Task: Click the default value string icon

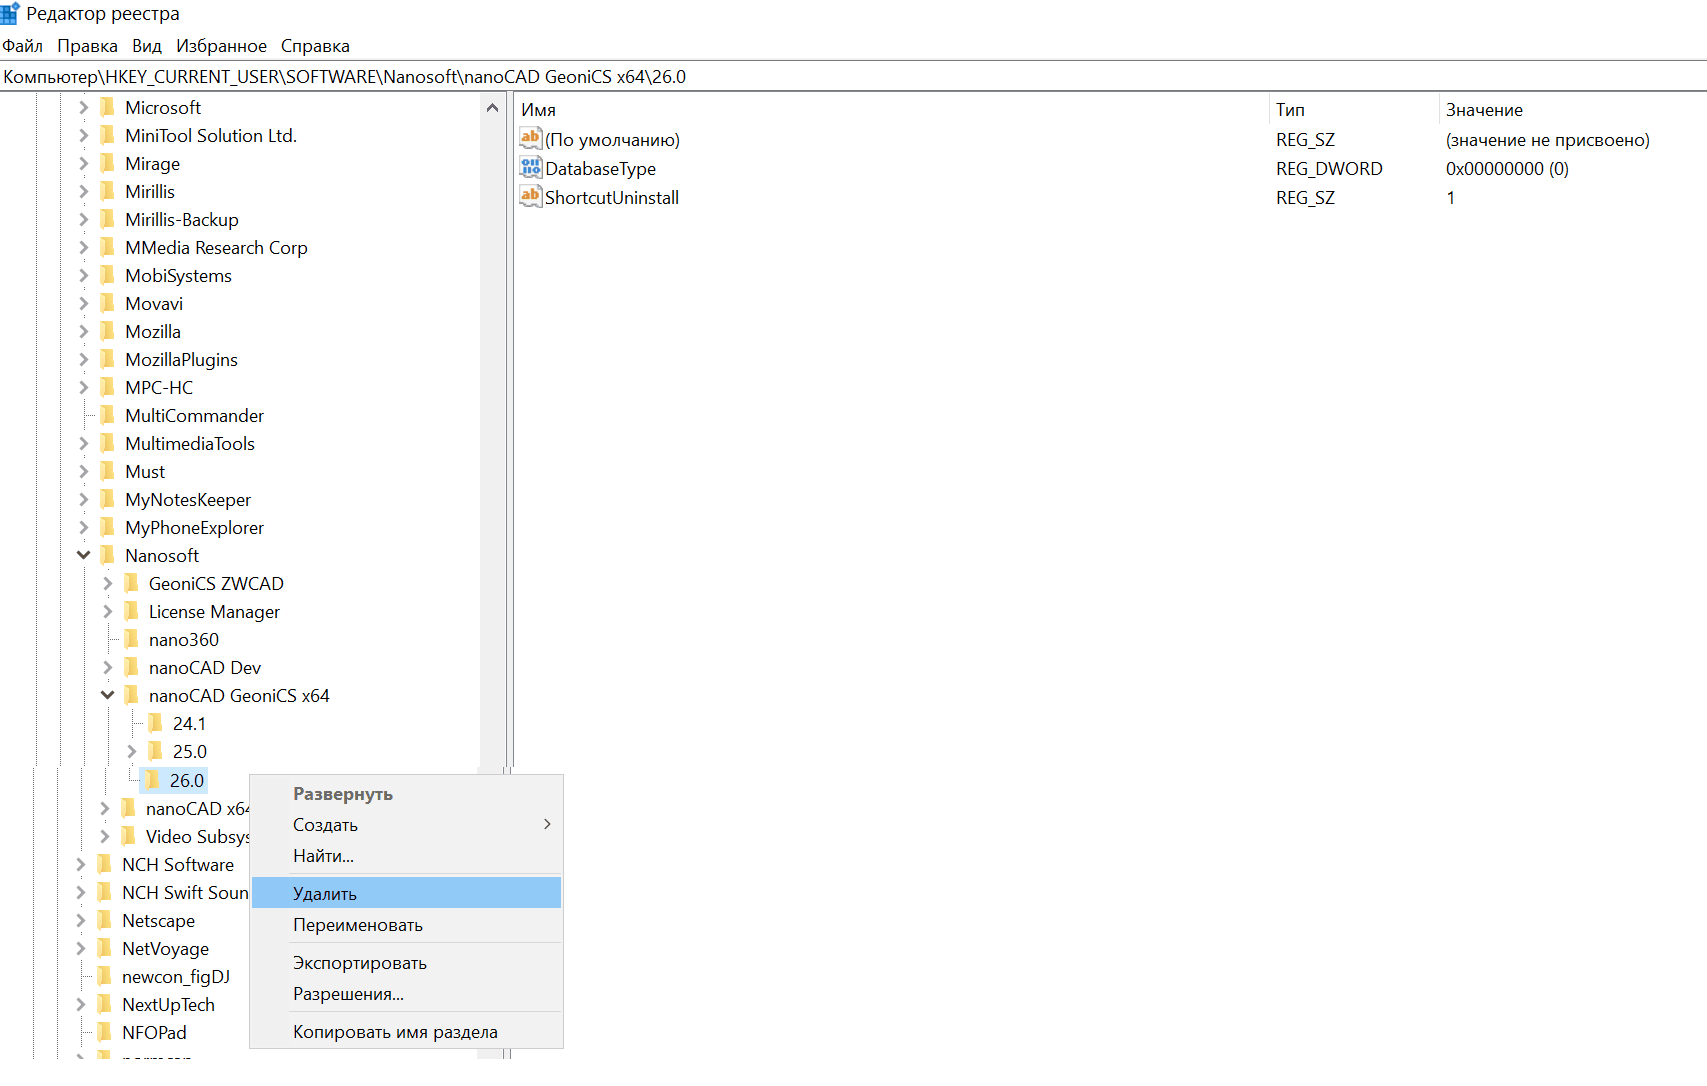Action: click(x=530, y=139)
